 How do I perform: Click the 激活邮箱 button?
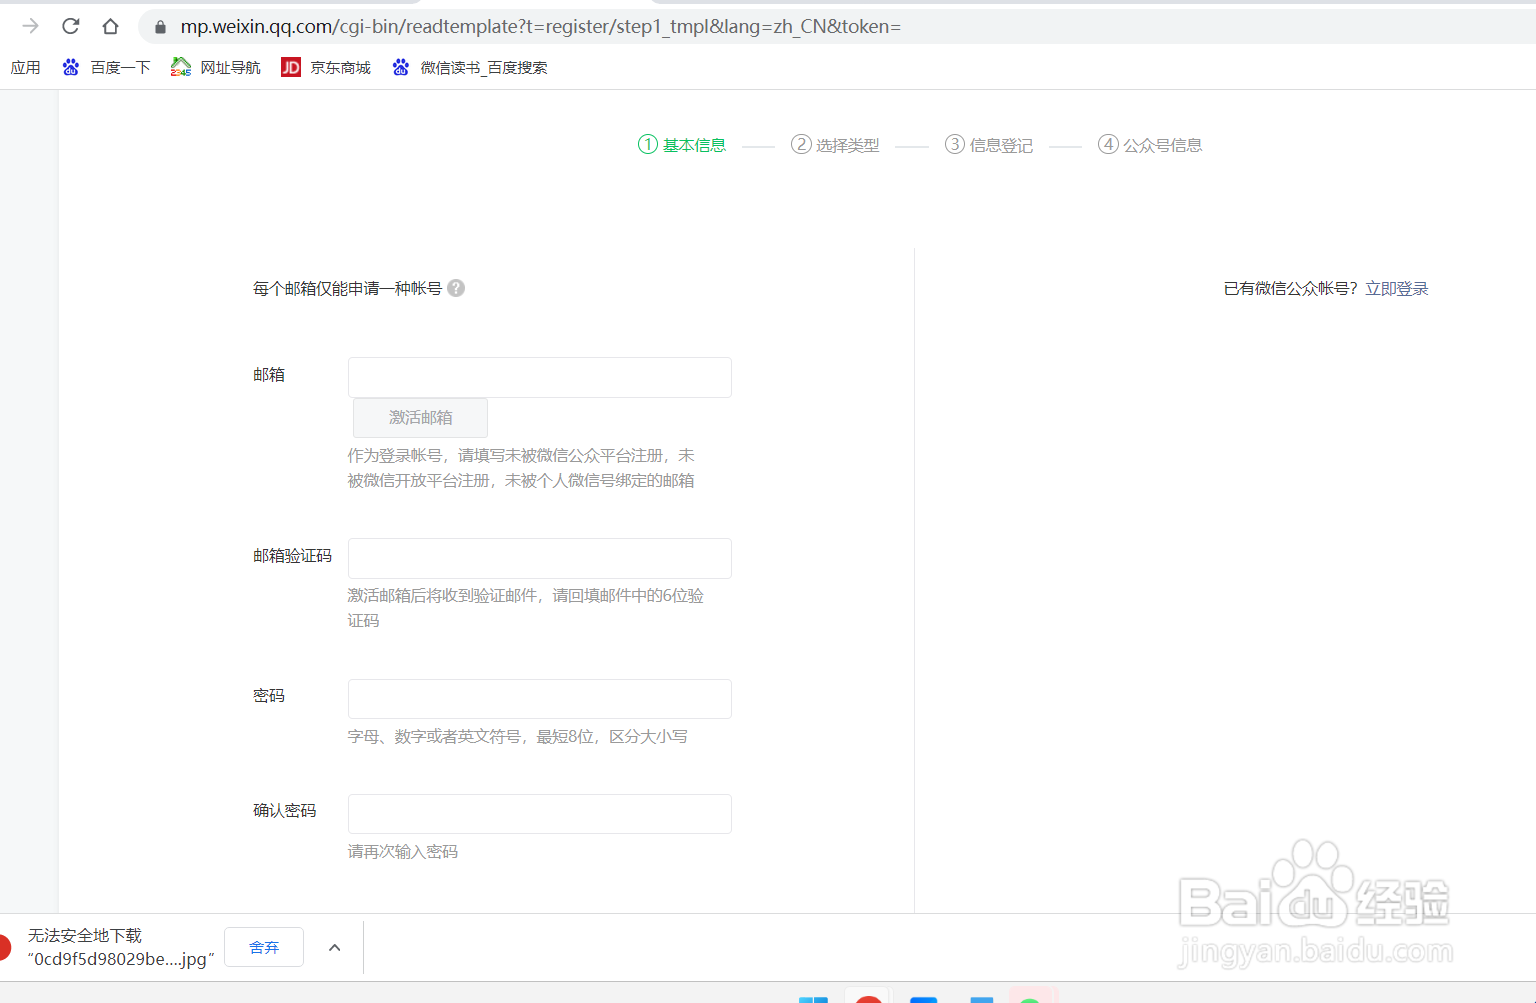click(x=419, y=417)
